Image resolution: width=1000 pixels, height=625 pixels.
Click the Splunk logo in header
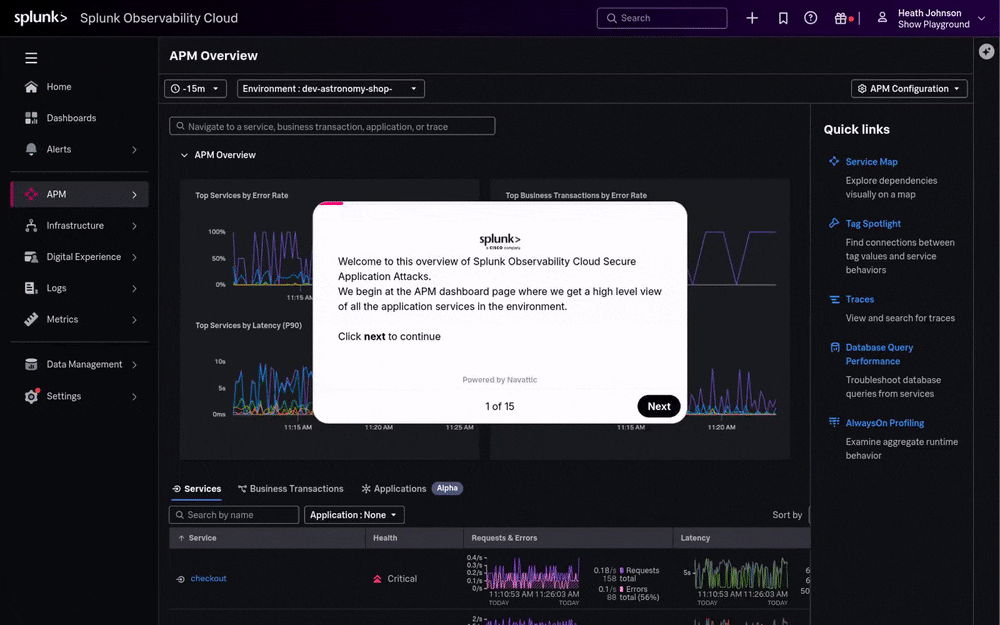pyautogui.click(x=40, y=18)
